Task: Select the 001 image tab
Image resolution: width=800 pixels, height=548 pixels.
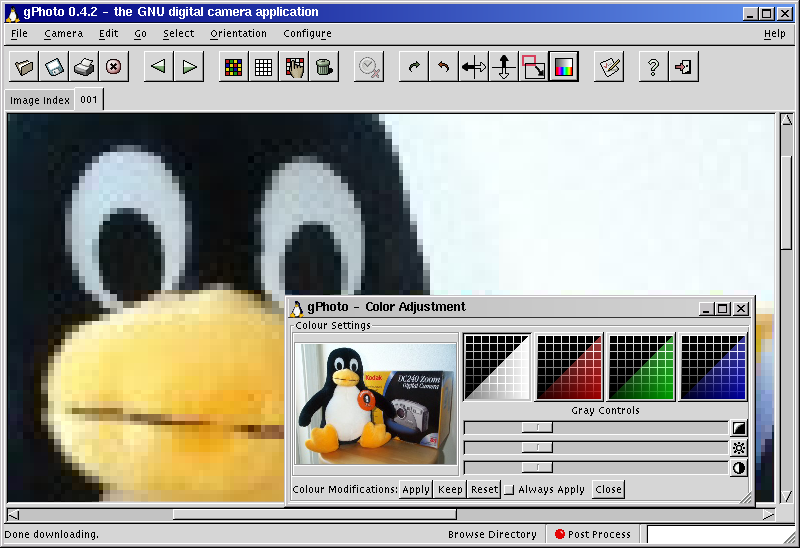Action: click(x=89, y=99)
